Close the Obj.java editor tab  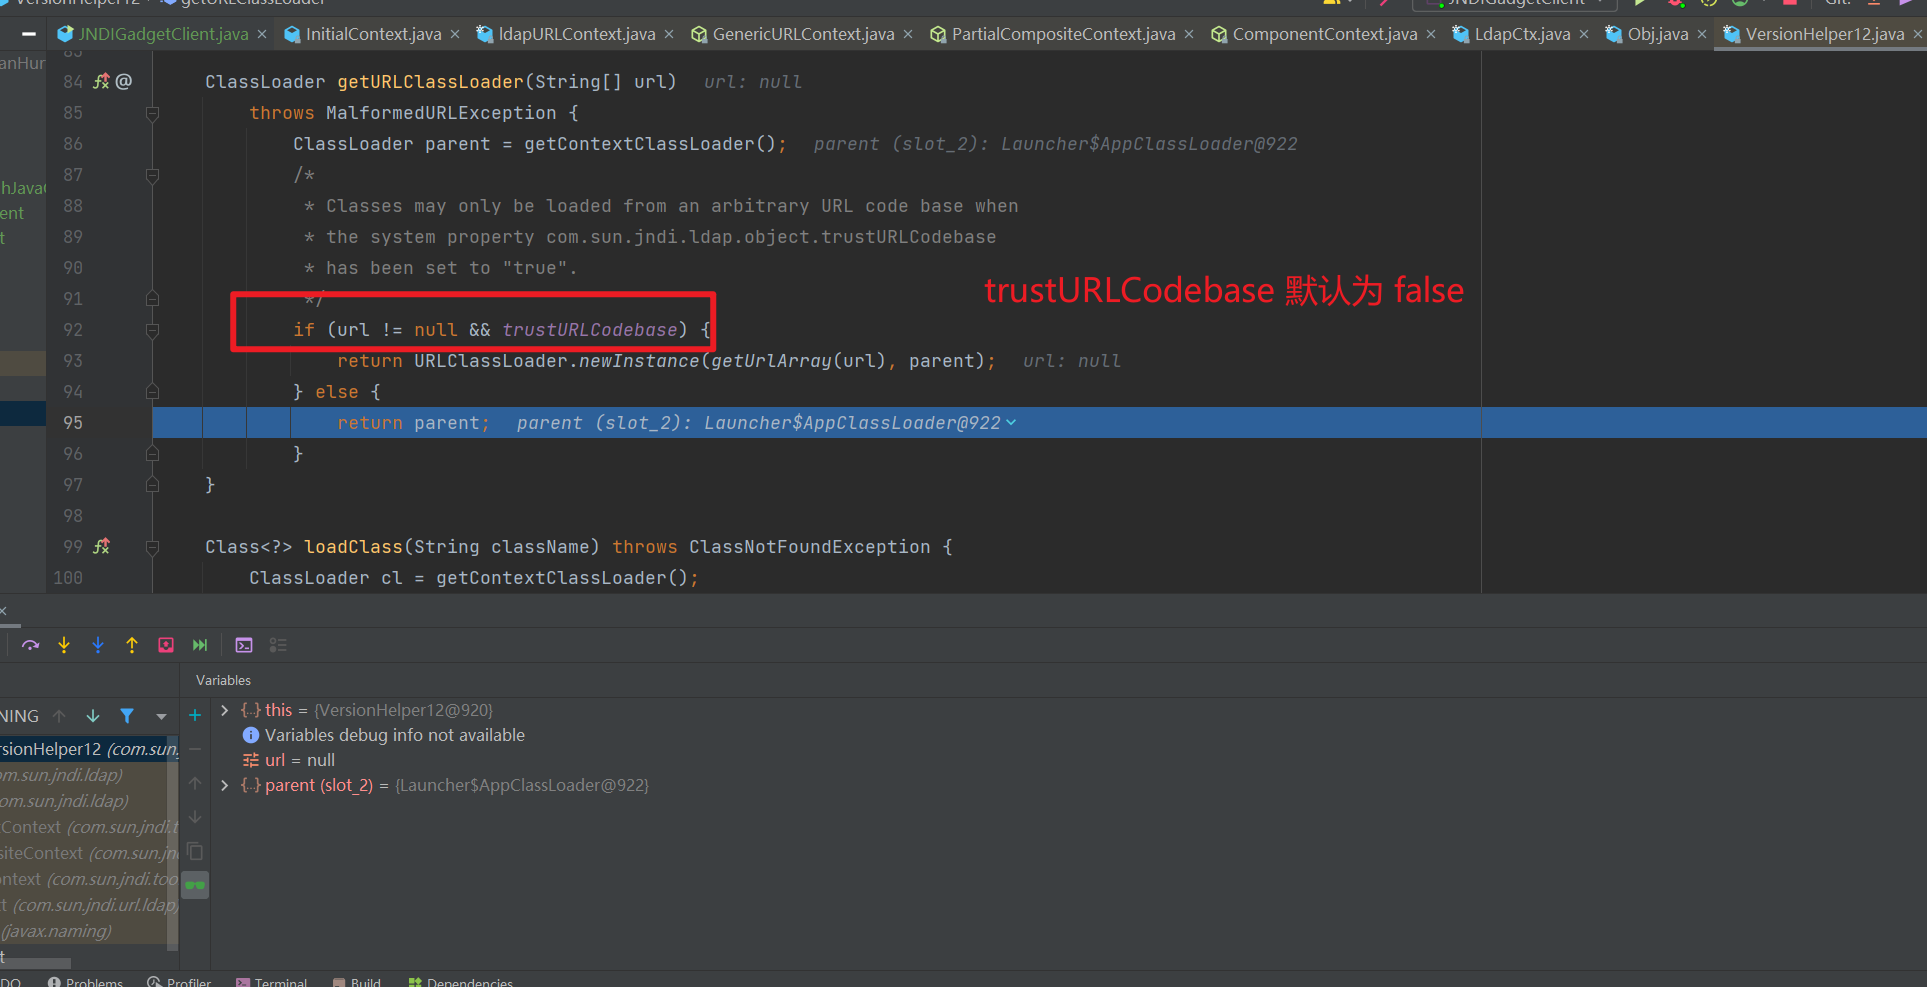1702,34
